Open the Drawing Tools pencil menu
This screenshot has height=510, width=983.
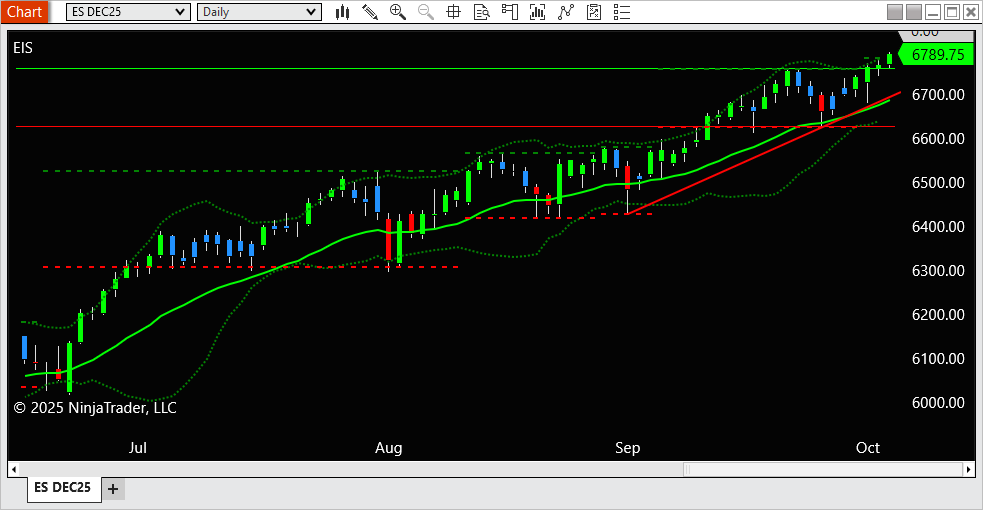click(x=370, y=12)
